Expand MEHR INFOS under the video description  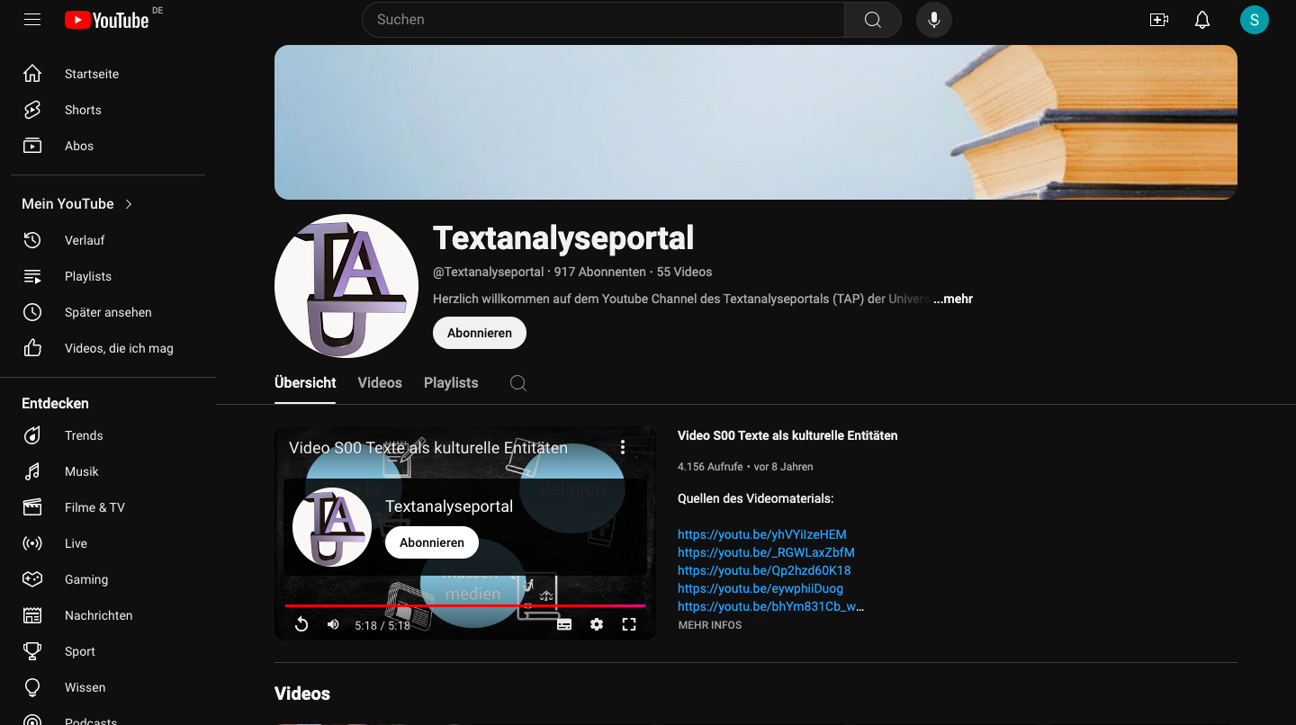coord(709,624)
